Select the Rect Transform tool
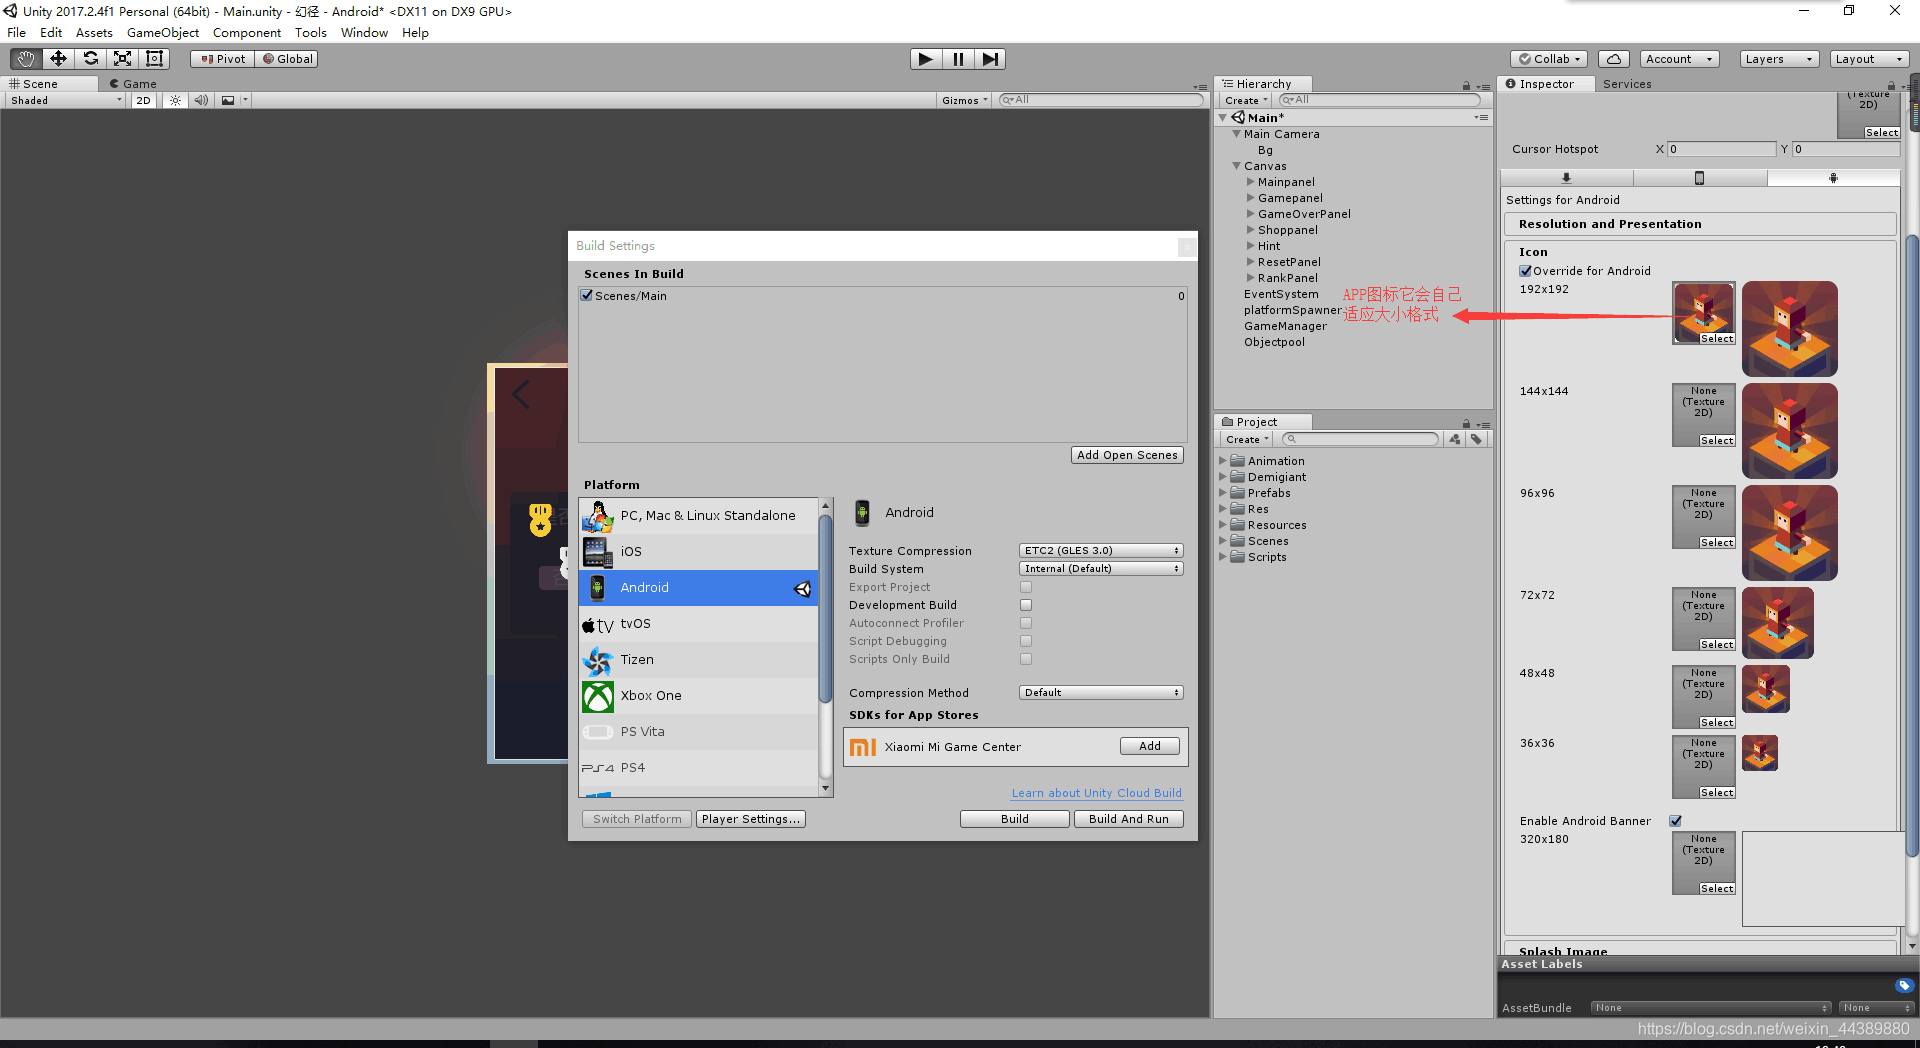The height and width of the screenshot is (1048, 1920). pyautogui.click(x=154, y=59)
